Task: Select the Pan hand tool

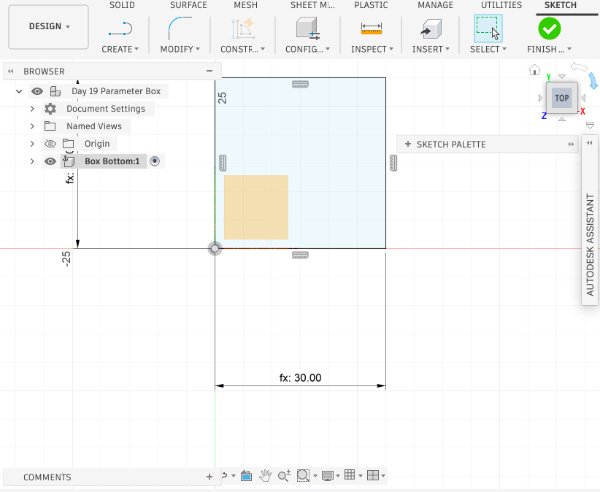Action: coord(265,476)
